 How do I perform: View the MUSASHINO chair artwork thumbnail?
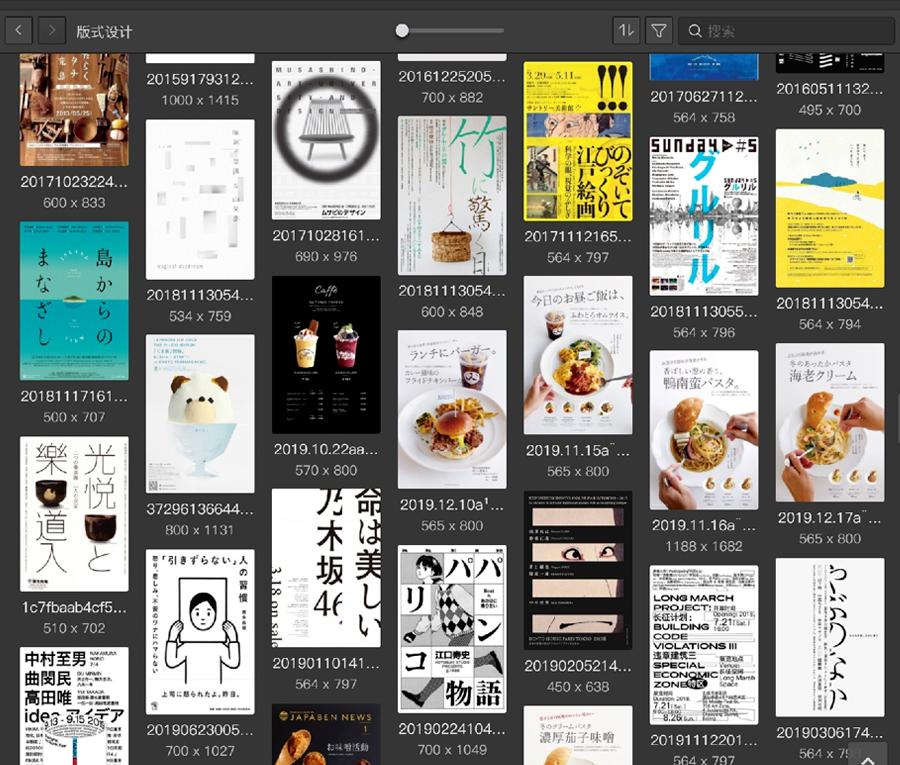point(326,140)
